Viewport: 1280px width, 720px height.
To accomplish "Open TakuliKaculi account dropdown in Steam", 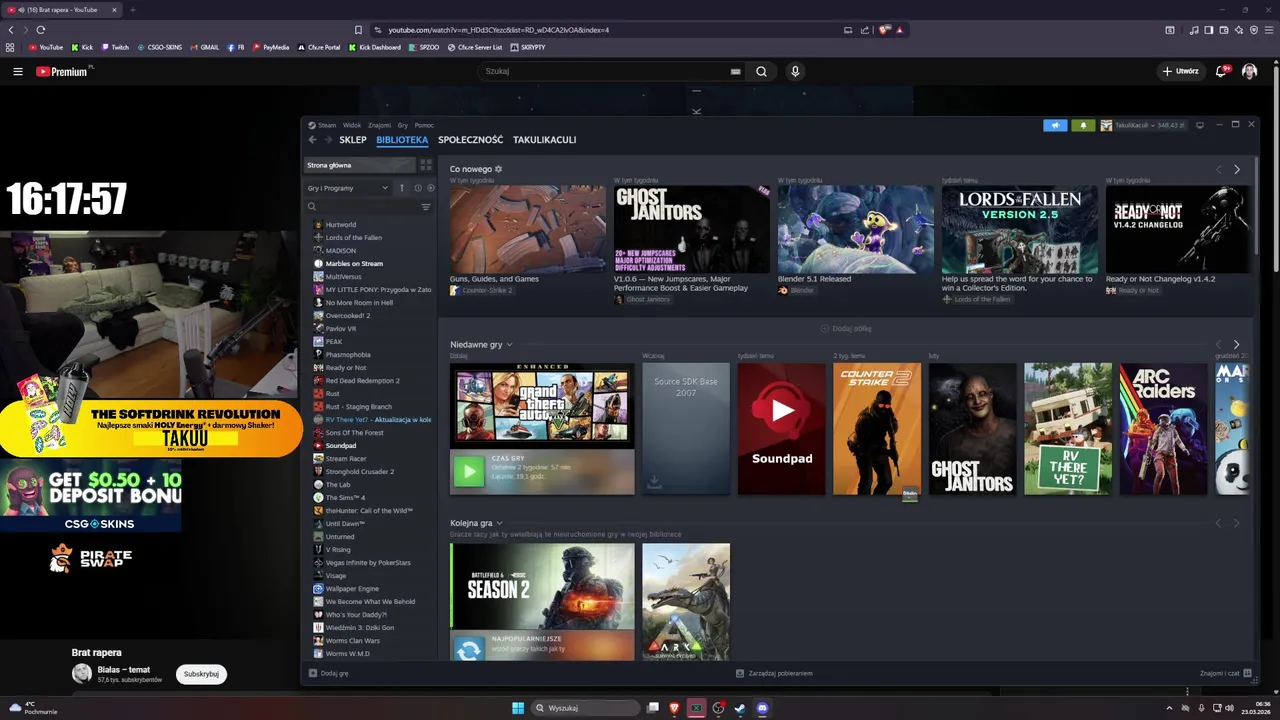I will coord(1144,125).
